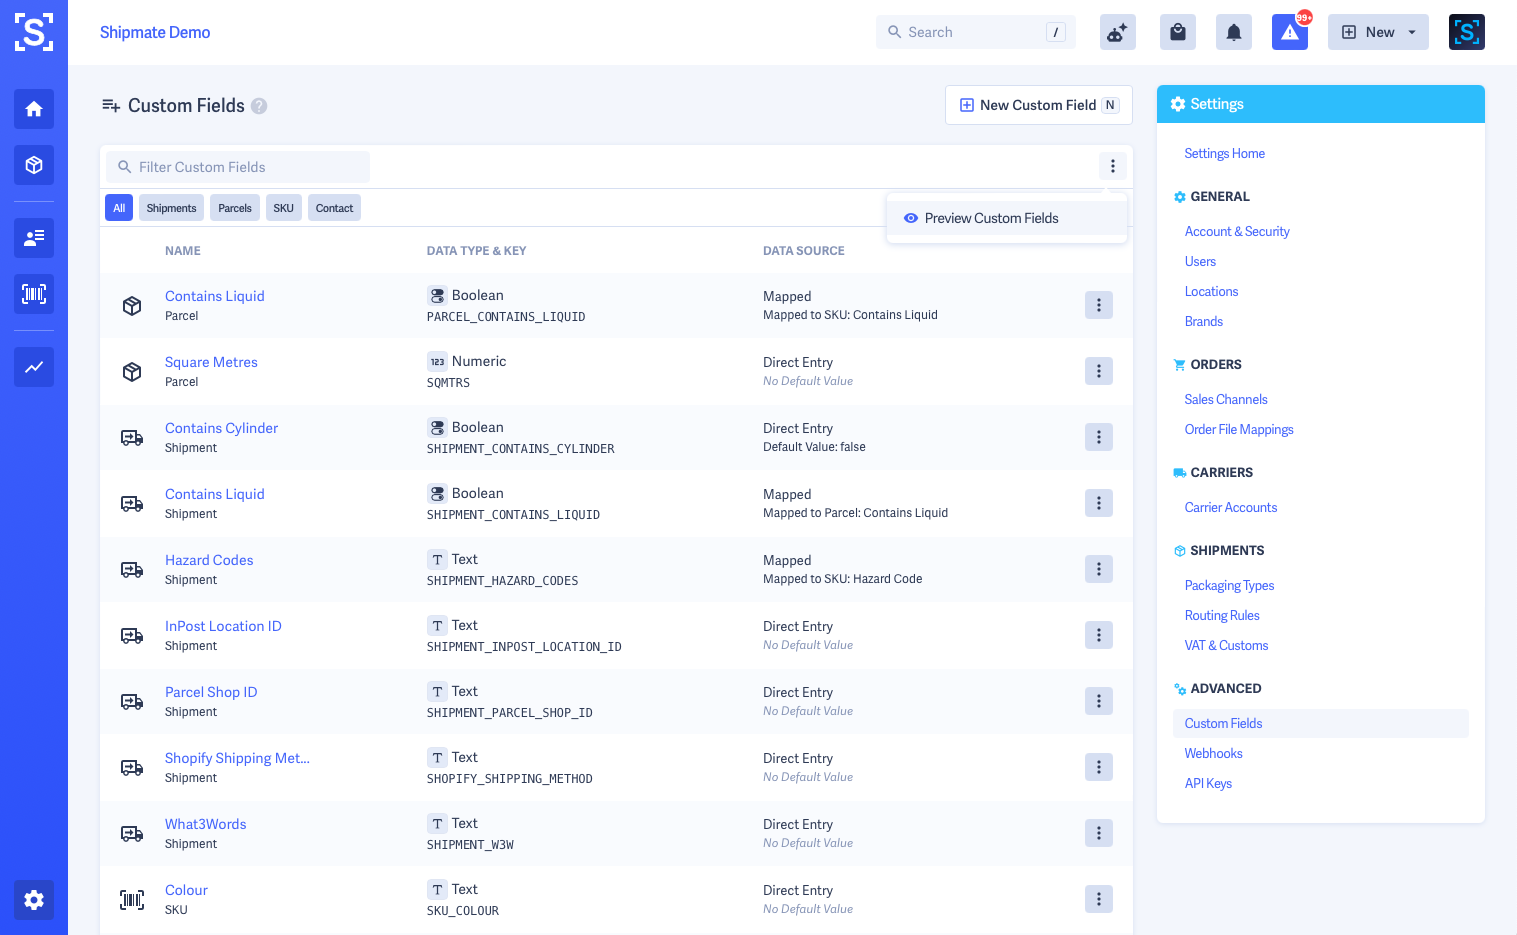The image size is (1517, 935).
Task: Open Locations settings
Action: pos(1211,291)
